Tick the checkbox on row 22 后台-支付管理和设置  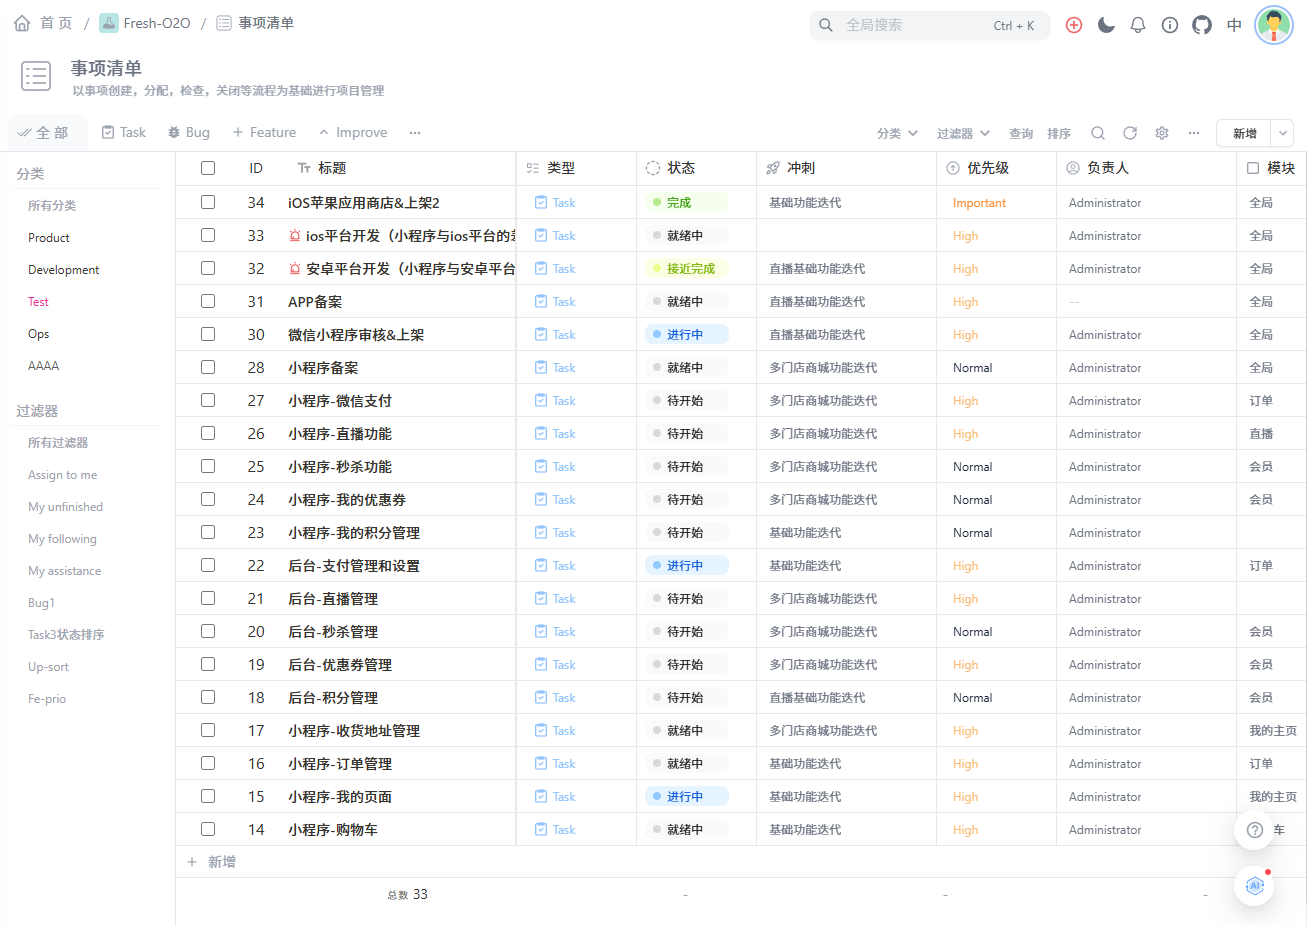[207, 565]
